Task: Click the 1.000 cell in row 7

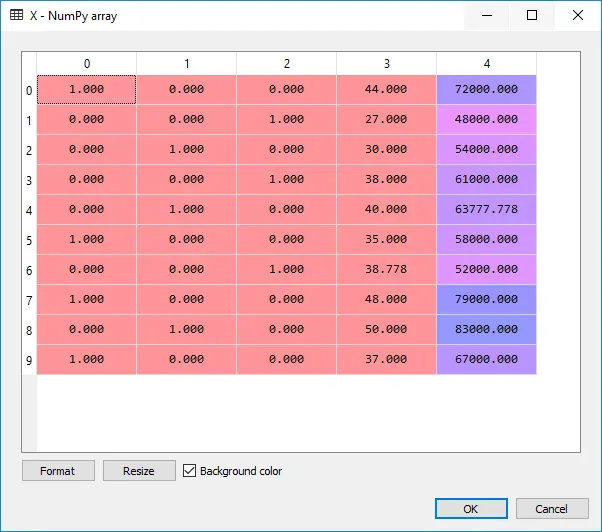Action: point(86,299)
